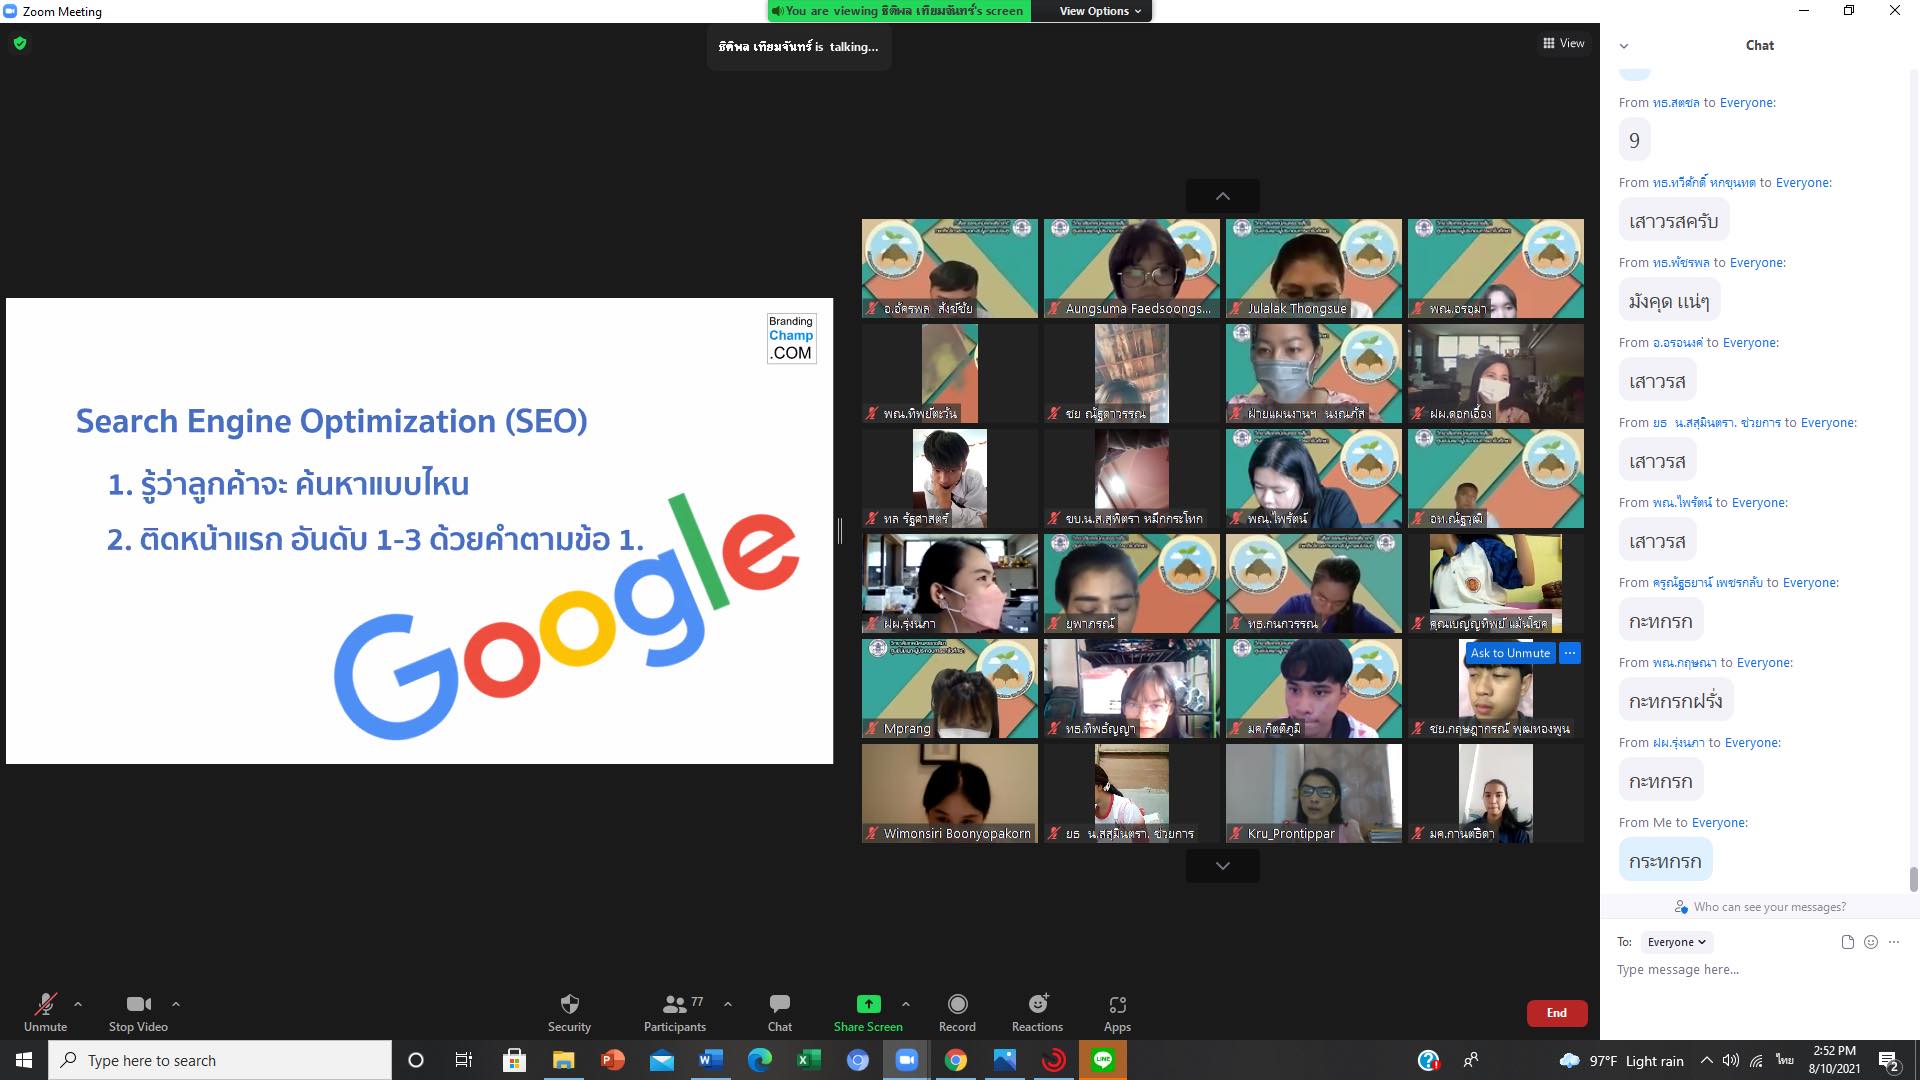The width and height of the screenshot is (1920, 1080).
Task: Open Cortana circle icon on taskbar
Action: click(x=416, y=1060)
